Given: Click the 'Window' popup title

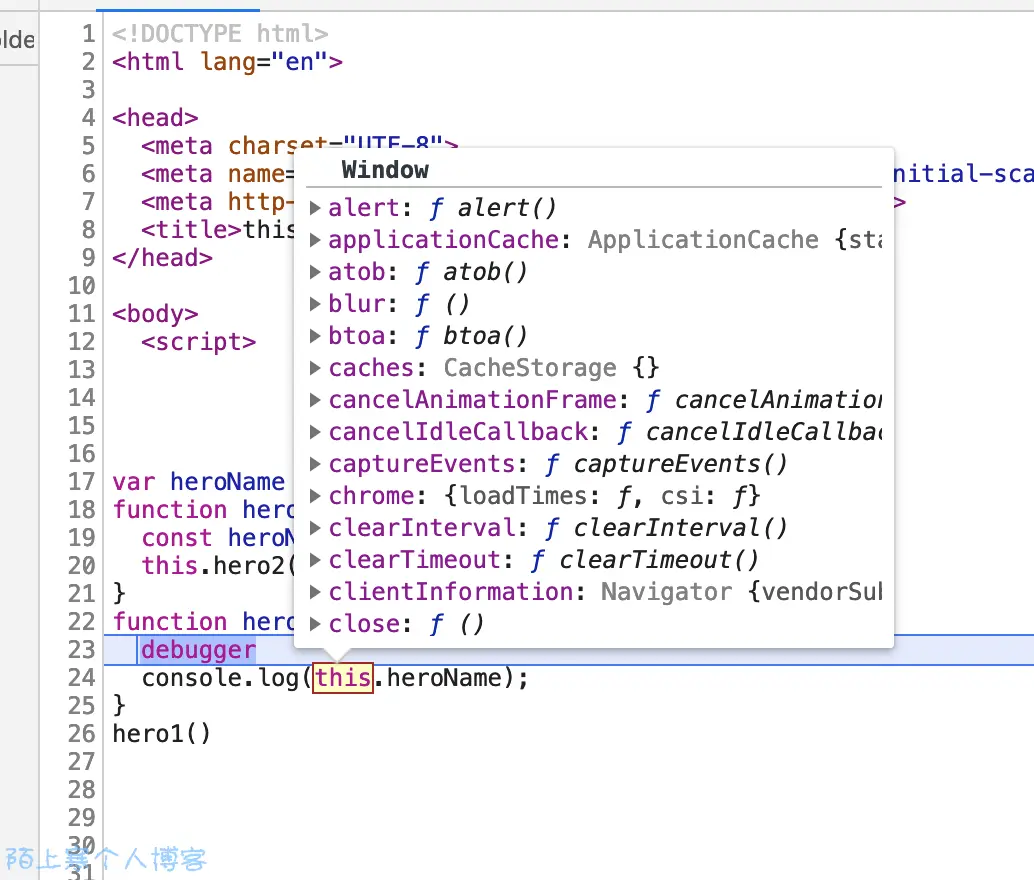Looking at the screenshot, I should click(385, 170).
